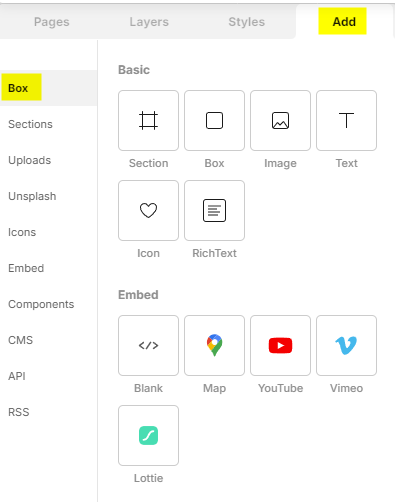Add a Blank code embed
Viewport: 395px width, 502px height.
148,345
